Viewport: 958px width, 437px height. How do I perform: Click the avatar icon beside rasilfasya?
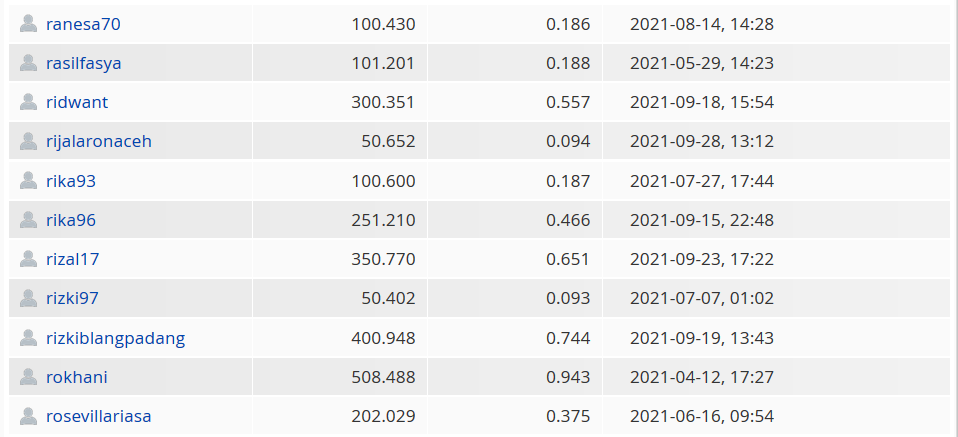(28, 63)
